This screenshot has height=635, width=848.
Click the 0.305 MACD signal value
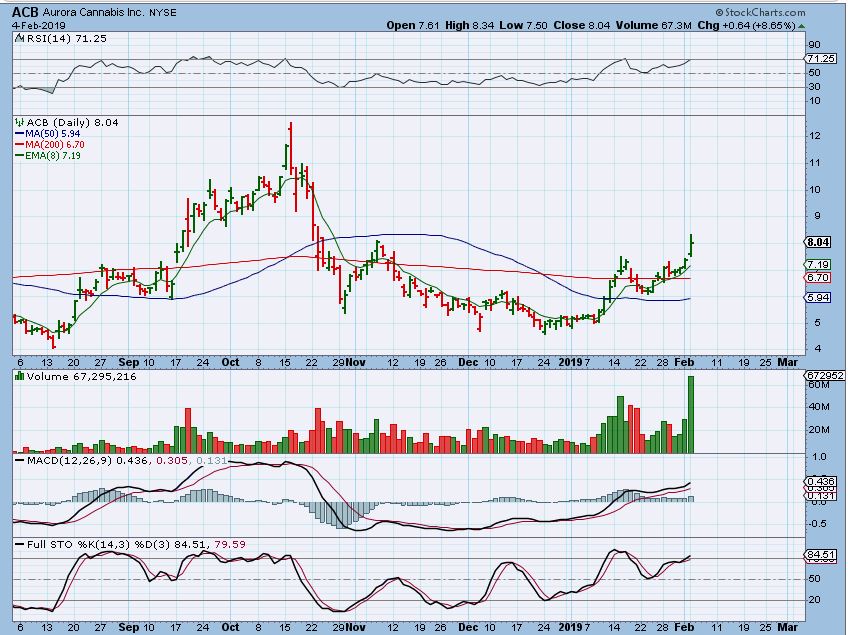pyautogui.click(x=171, y=460)
